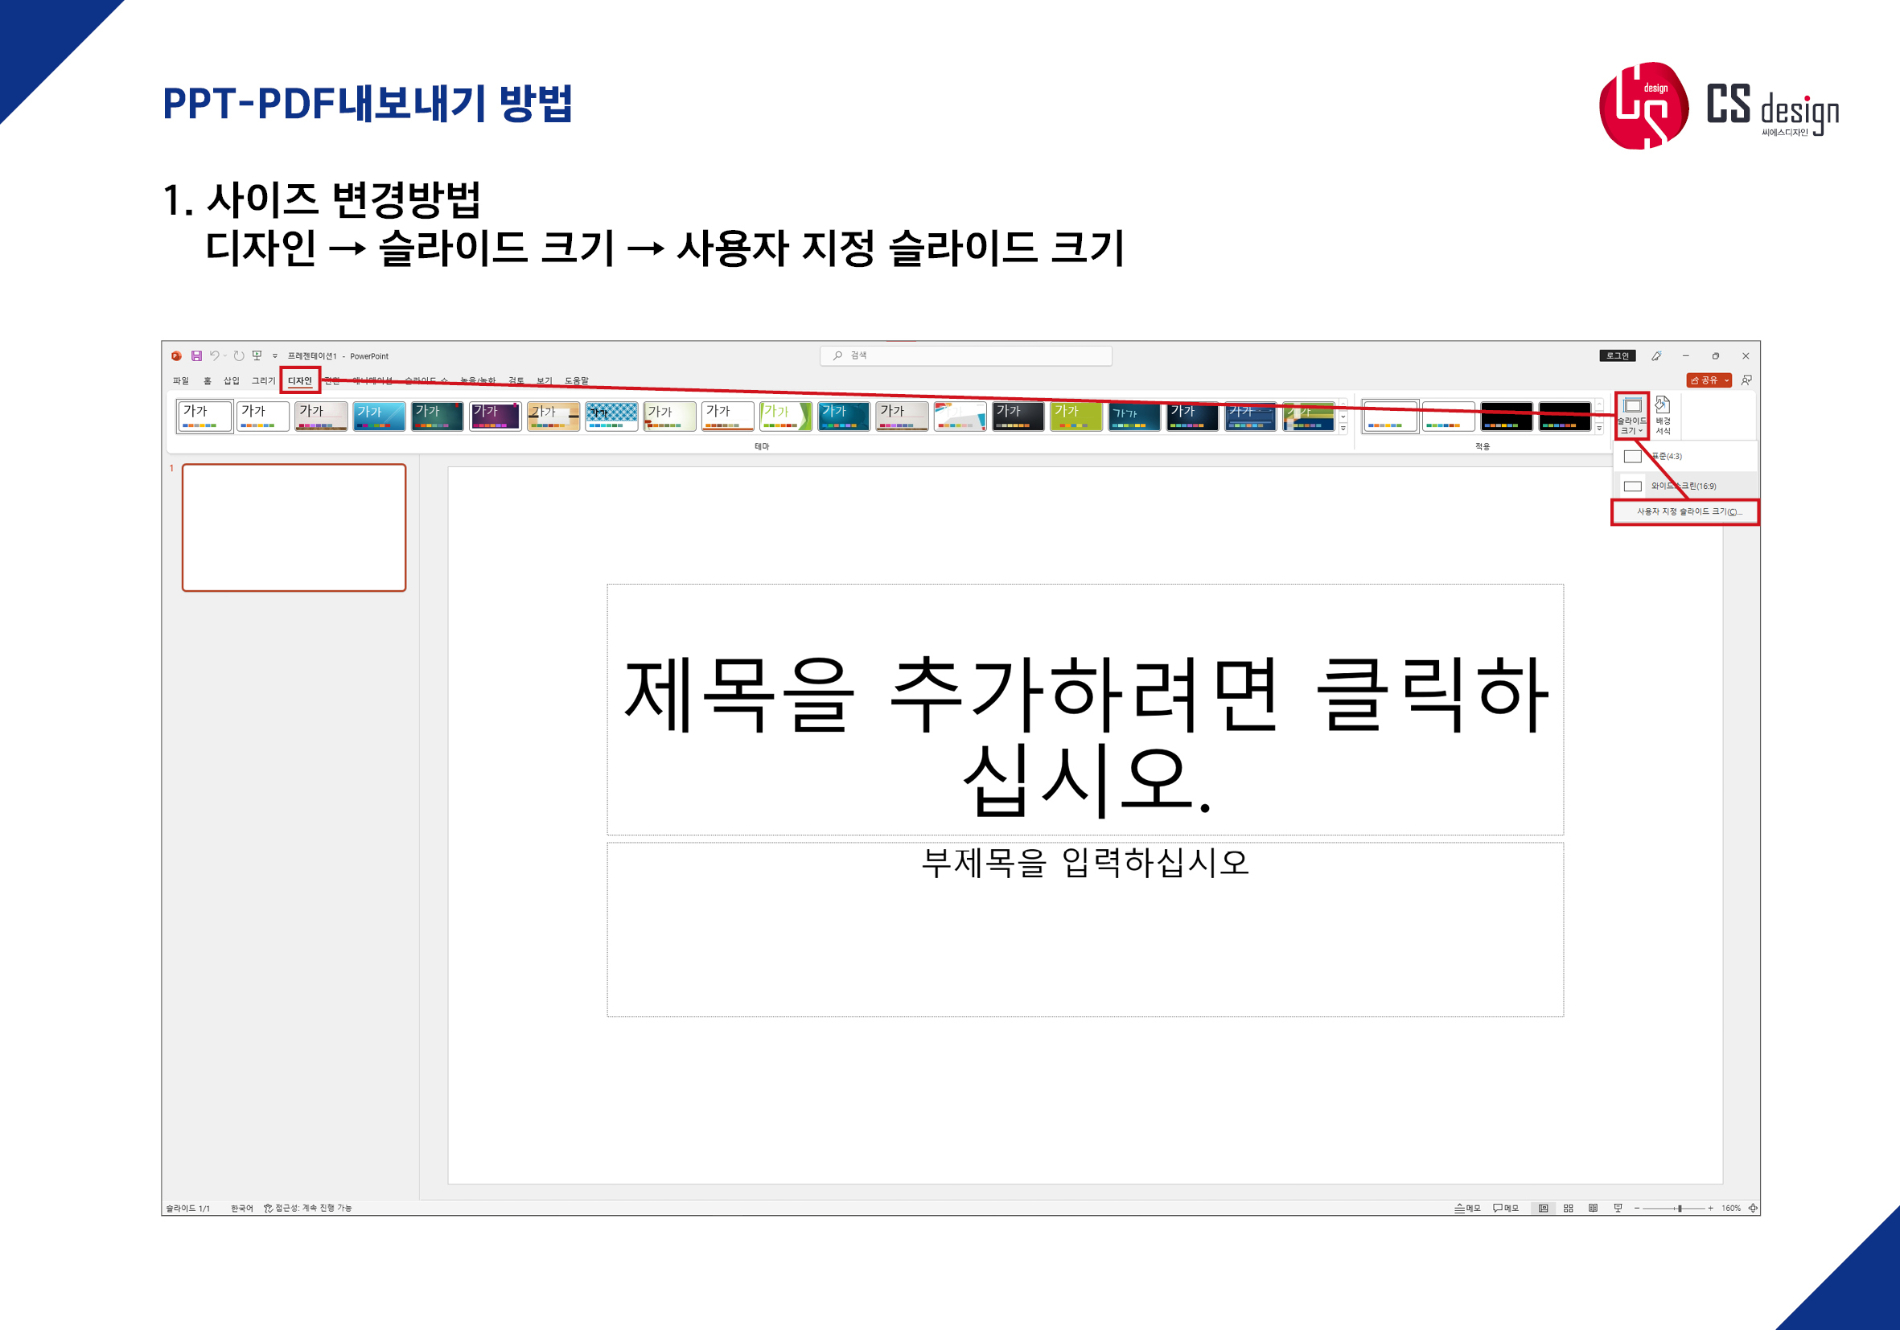Expand the variants gallery More arrow

1600,428
